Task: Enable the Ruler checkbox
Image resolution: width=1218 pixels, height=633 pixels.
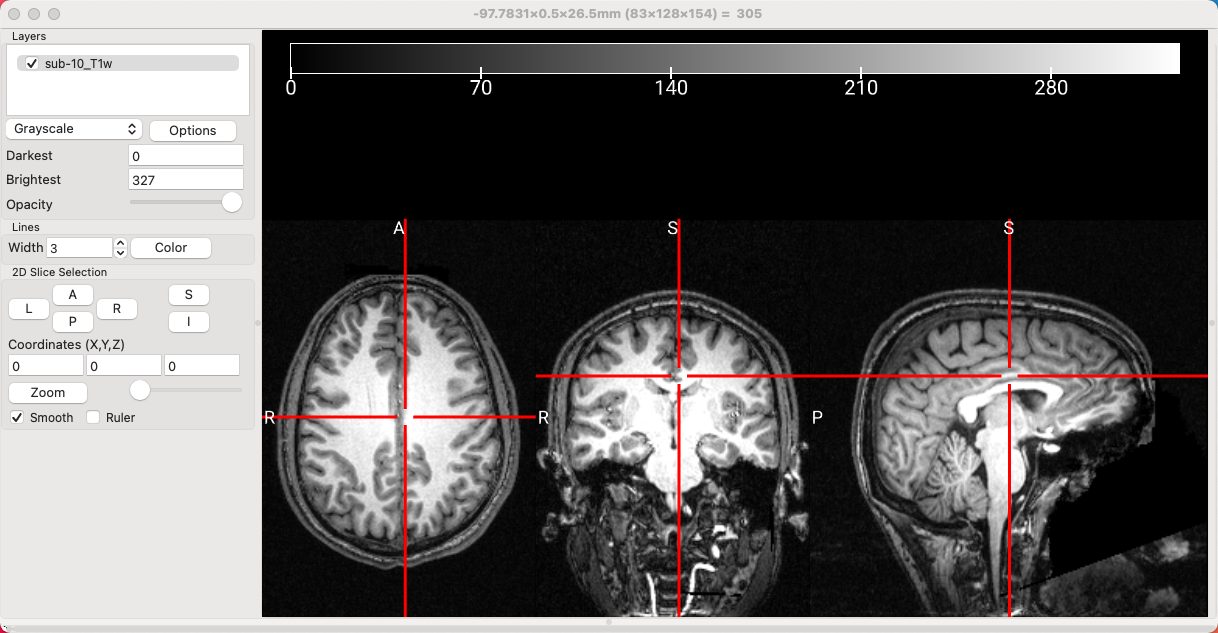Action: click(93, 417)
